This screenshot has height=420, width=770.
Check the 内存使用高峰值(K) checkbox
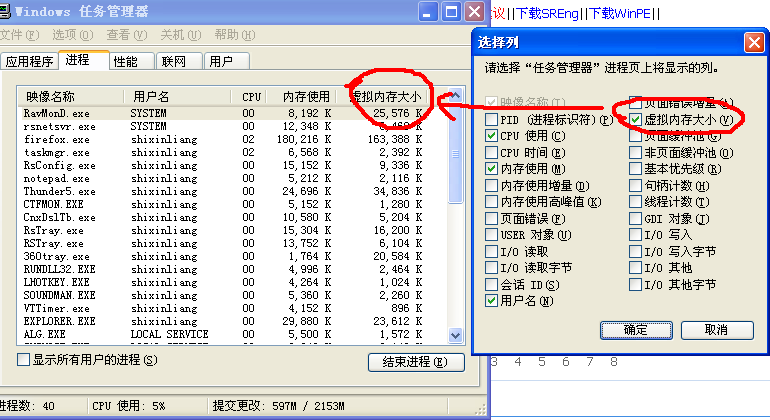coord(491,202)
